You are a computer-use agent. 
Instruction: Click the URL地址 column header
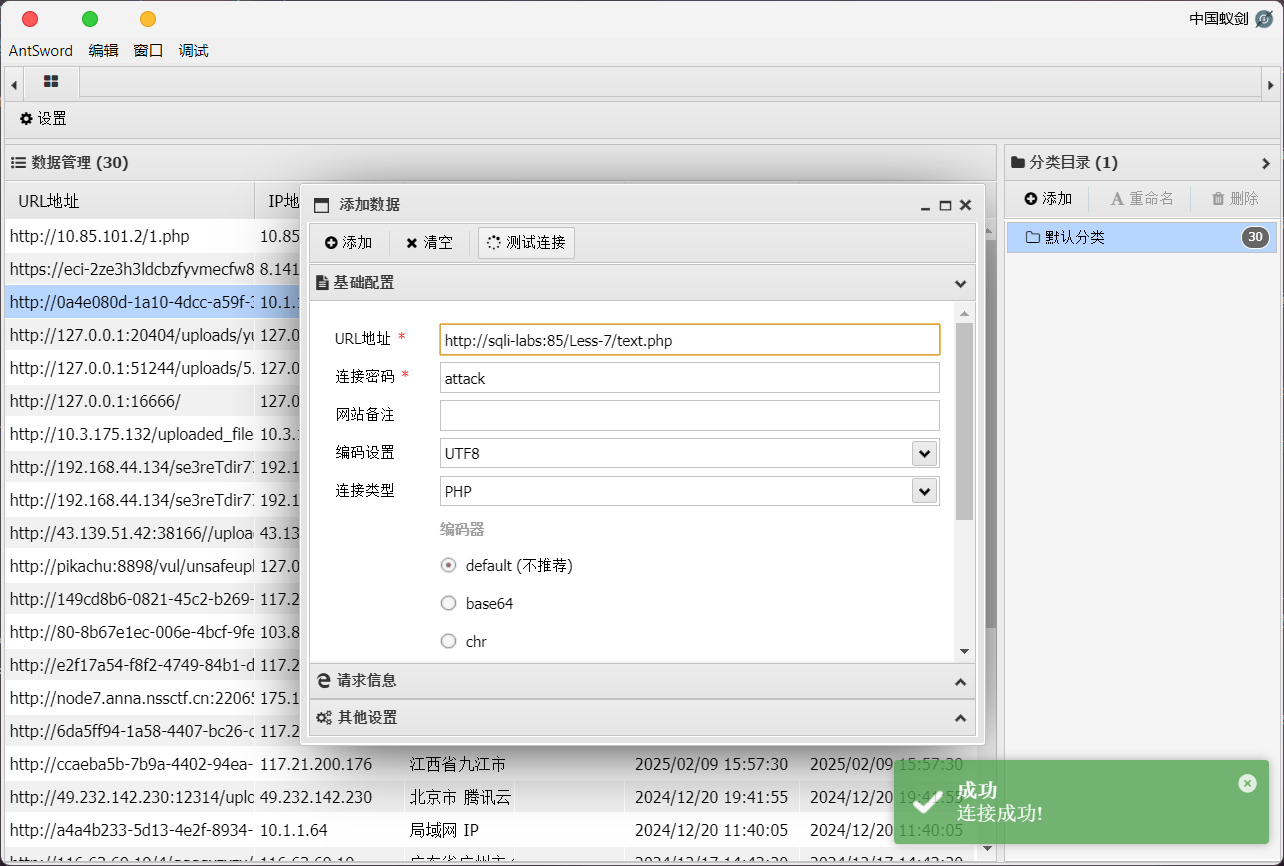tap(130, 201)
